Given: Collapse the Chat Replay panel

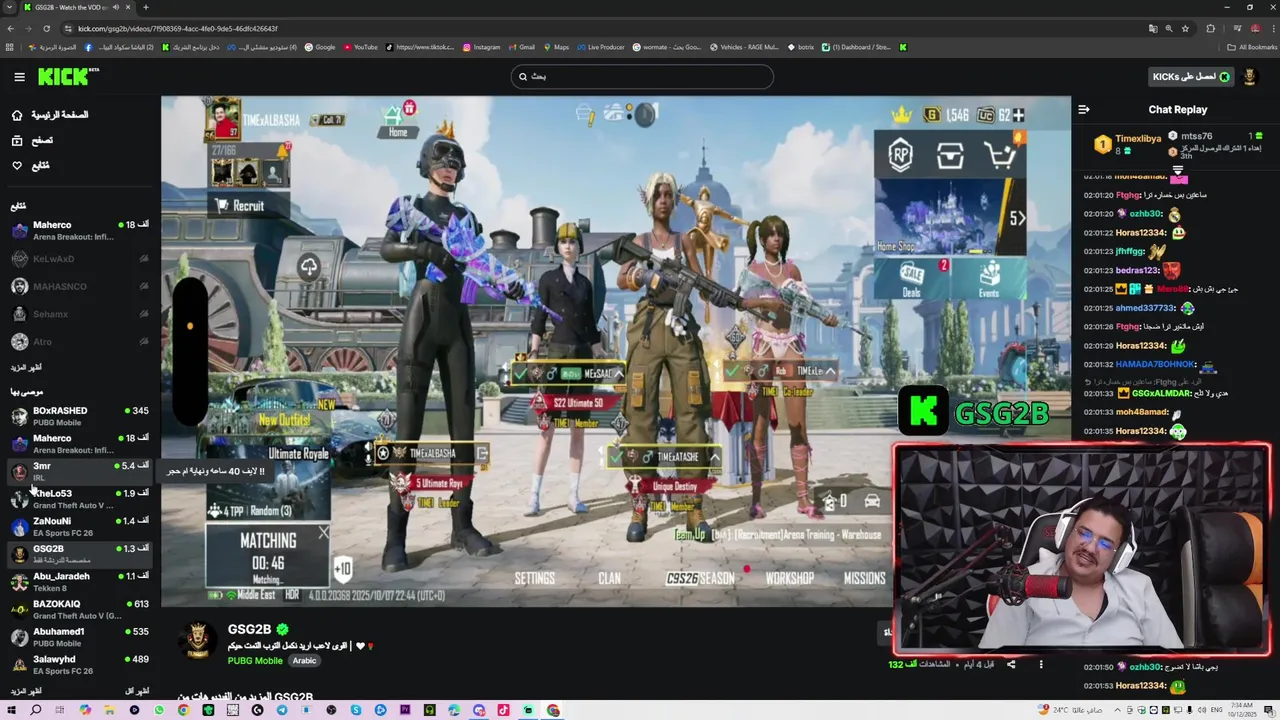Looking at the screenshot, I should click(1084, 110).
